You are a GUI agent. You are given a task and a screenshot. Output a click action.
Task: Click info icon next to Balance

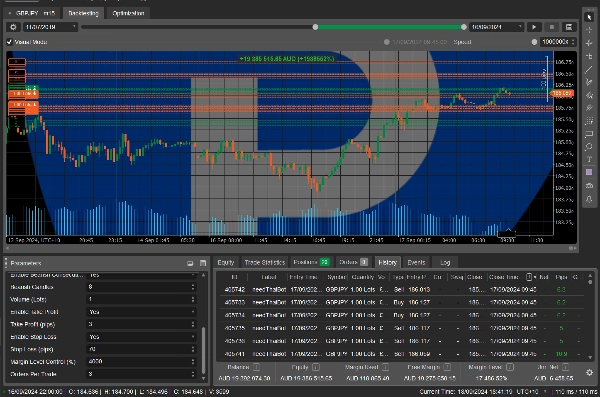coord(256,367)
